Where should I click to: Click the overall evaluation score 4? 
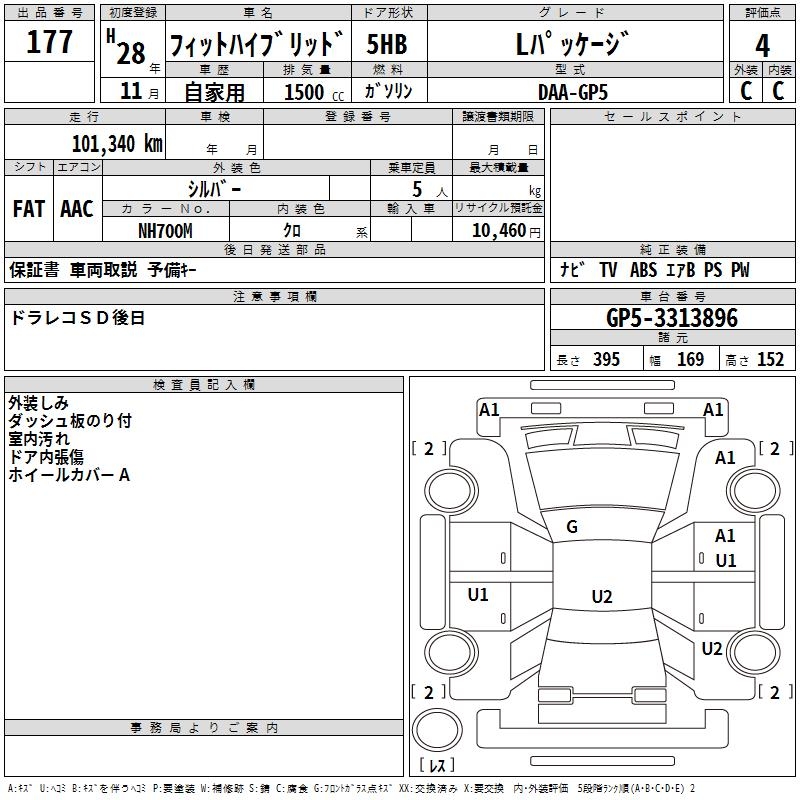(x=762, y=44)
